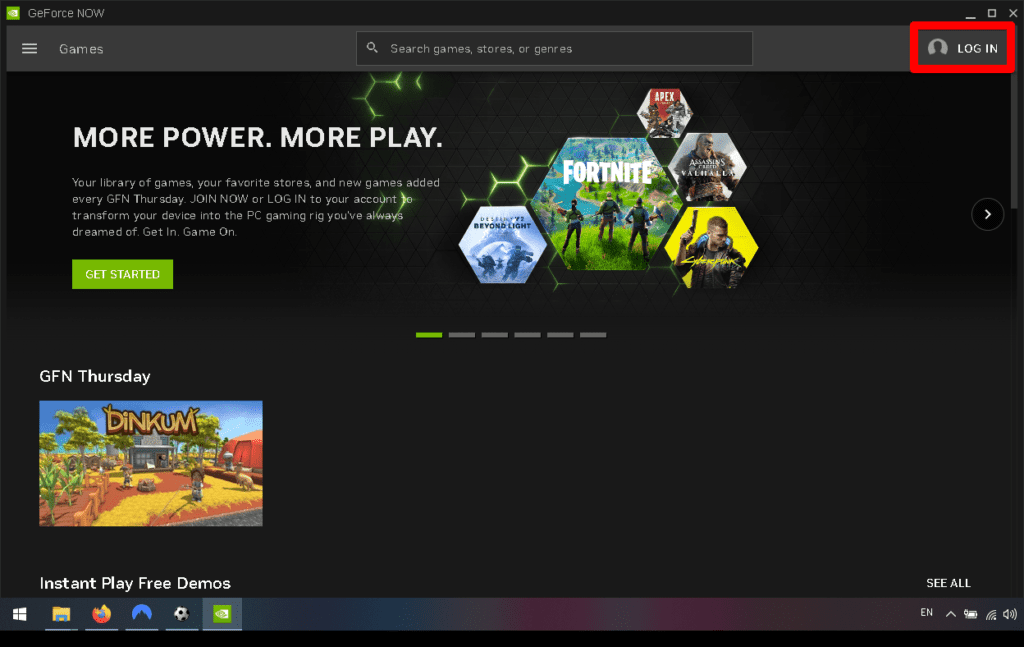
Task: Select the Fortnite hexagon tile
Action: pos(606,204)
